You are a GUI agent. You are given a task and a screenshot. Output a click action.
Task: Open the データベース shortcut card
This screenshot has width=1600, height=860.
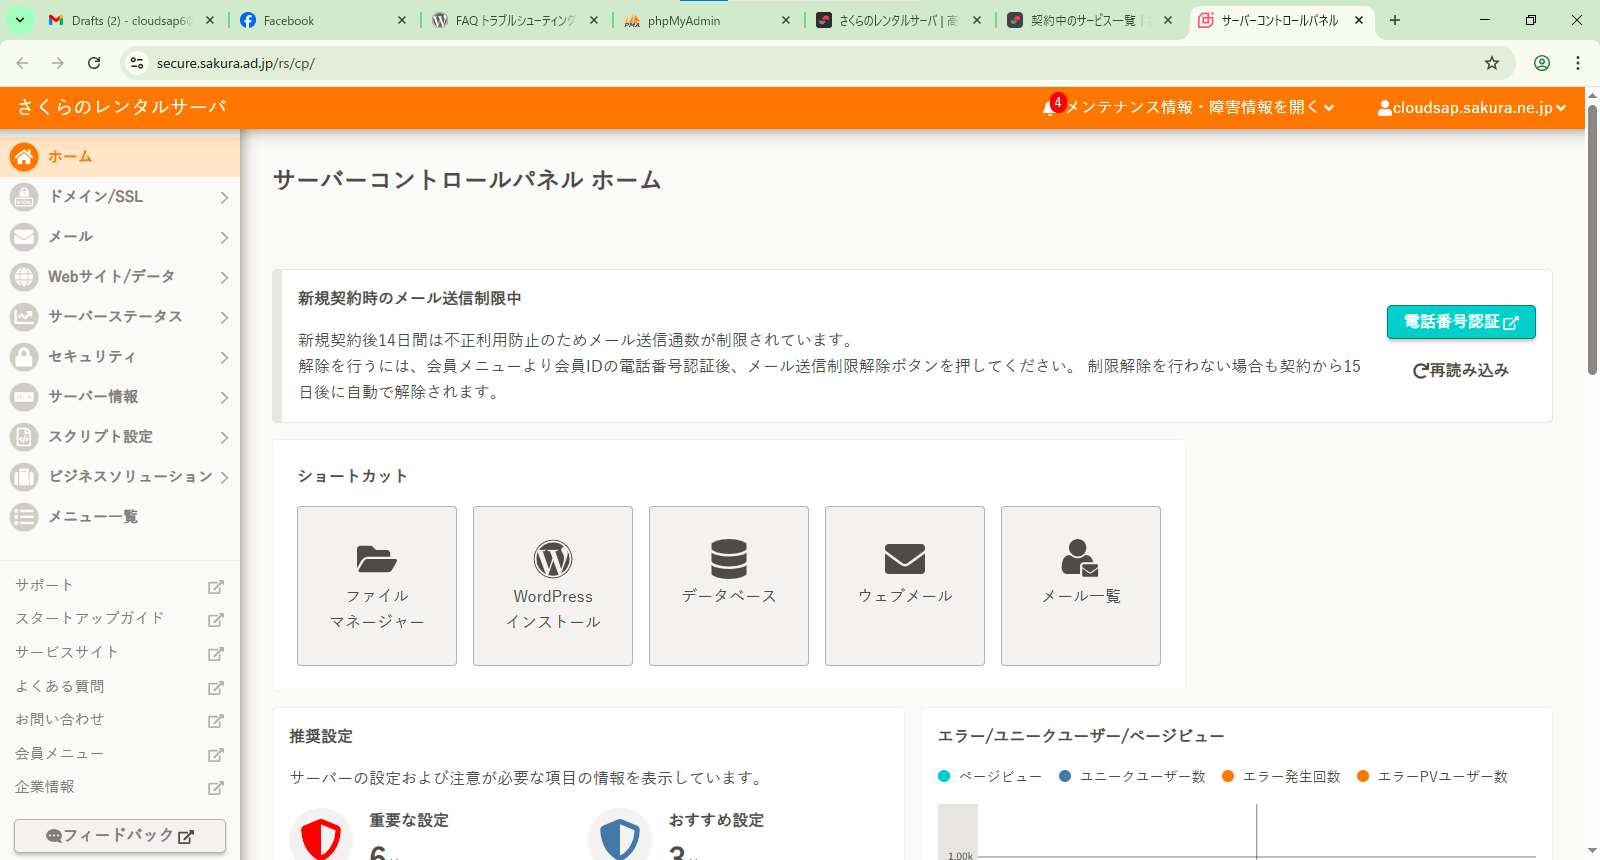[x=729, y=586]
